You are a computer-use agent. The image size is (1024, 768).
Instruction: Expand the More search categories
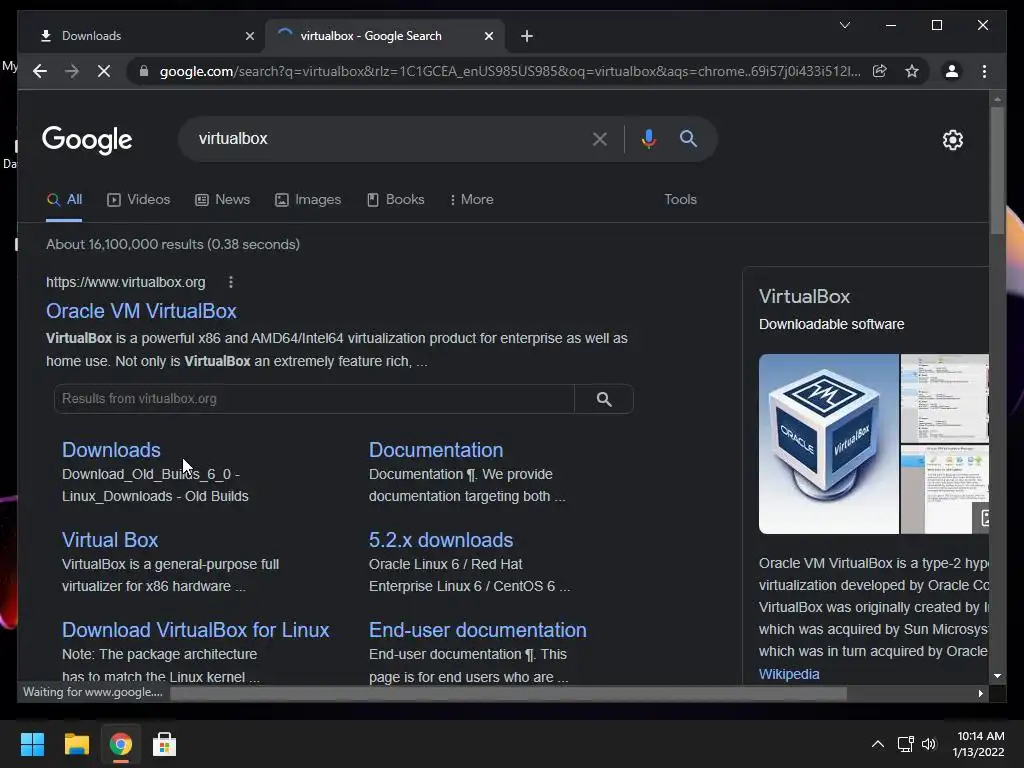click(472, 200)
